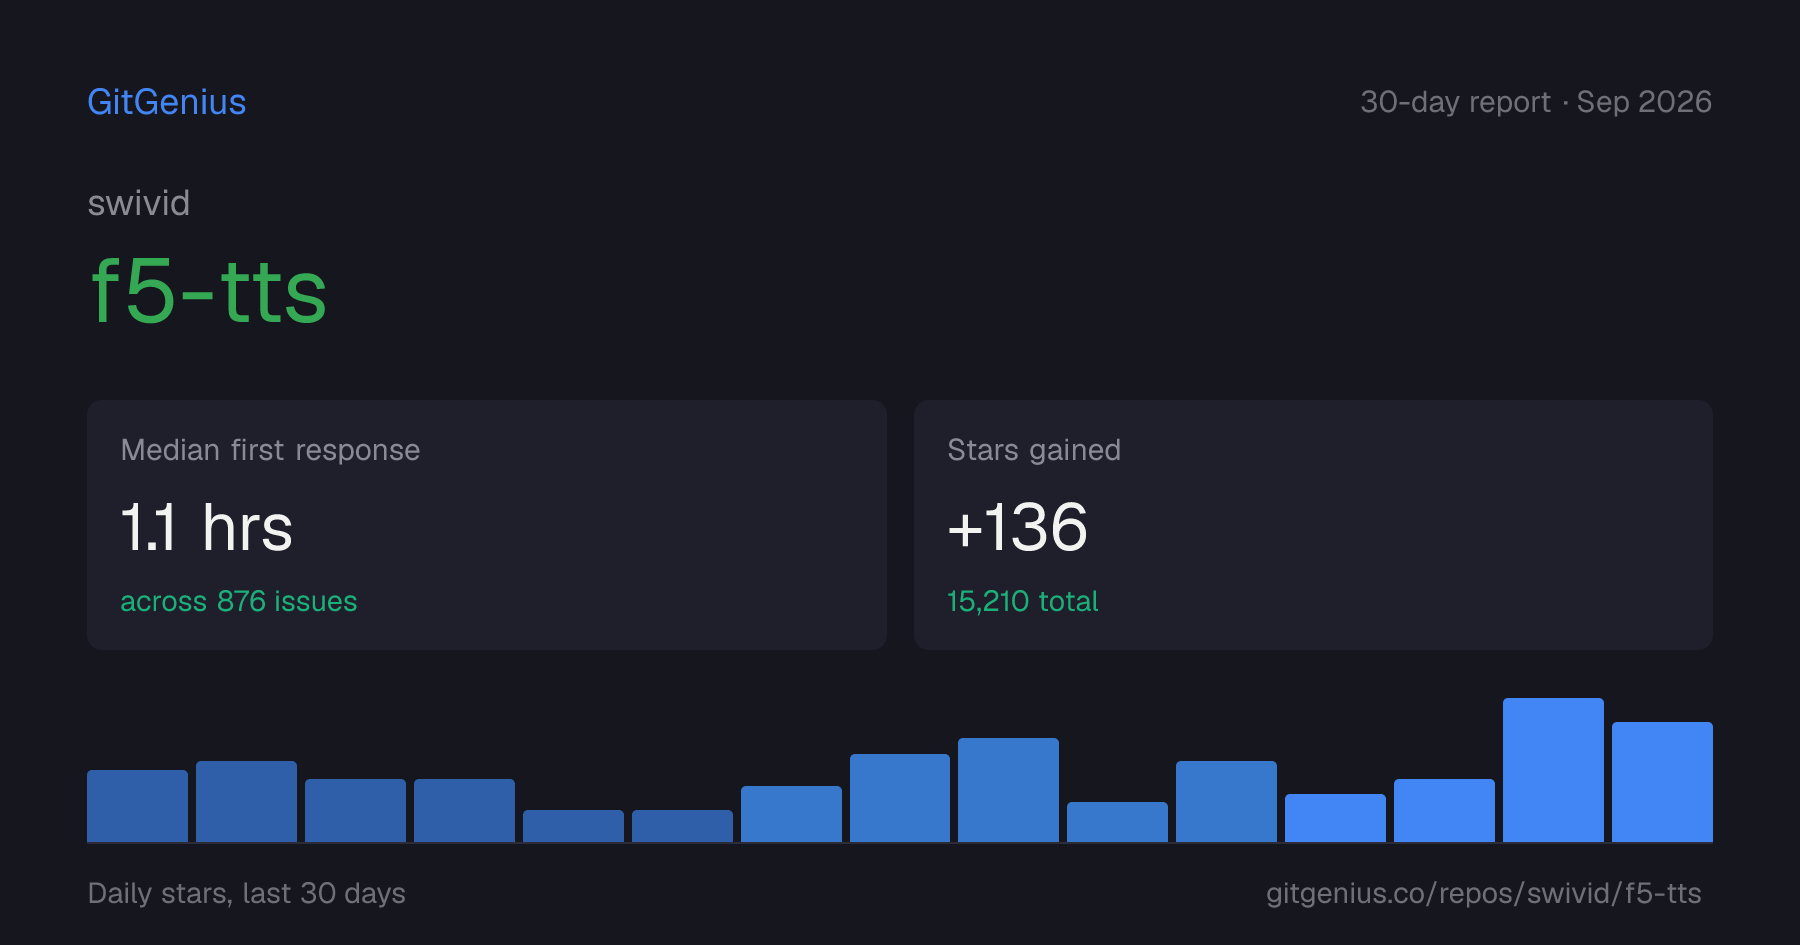Select the +136 stars value
This screenshot has height=945, width=1800.
tap(1017, 527)
